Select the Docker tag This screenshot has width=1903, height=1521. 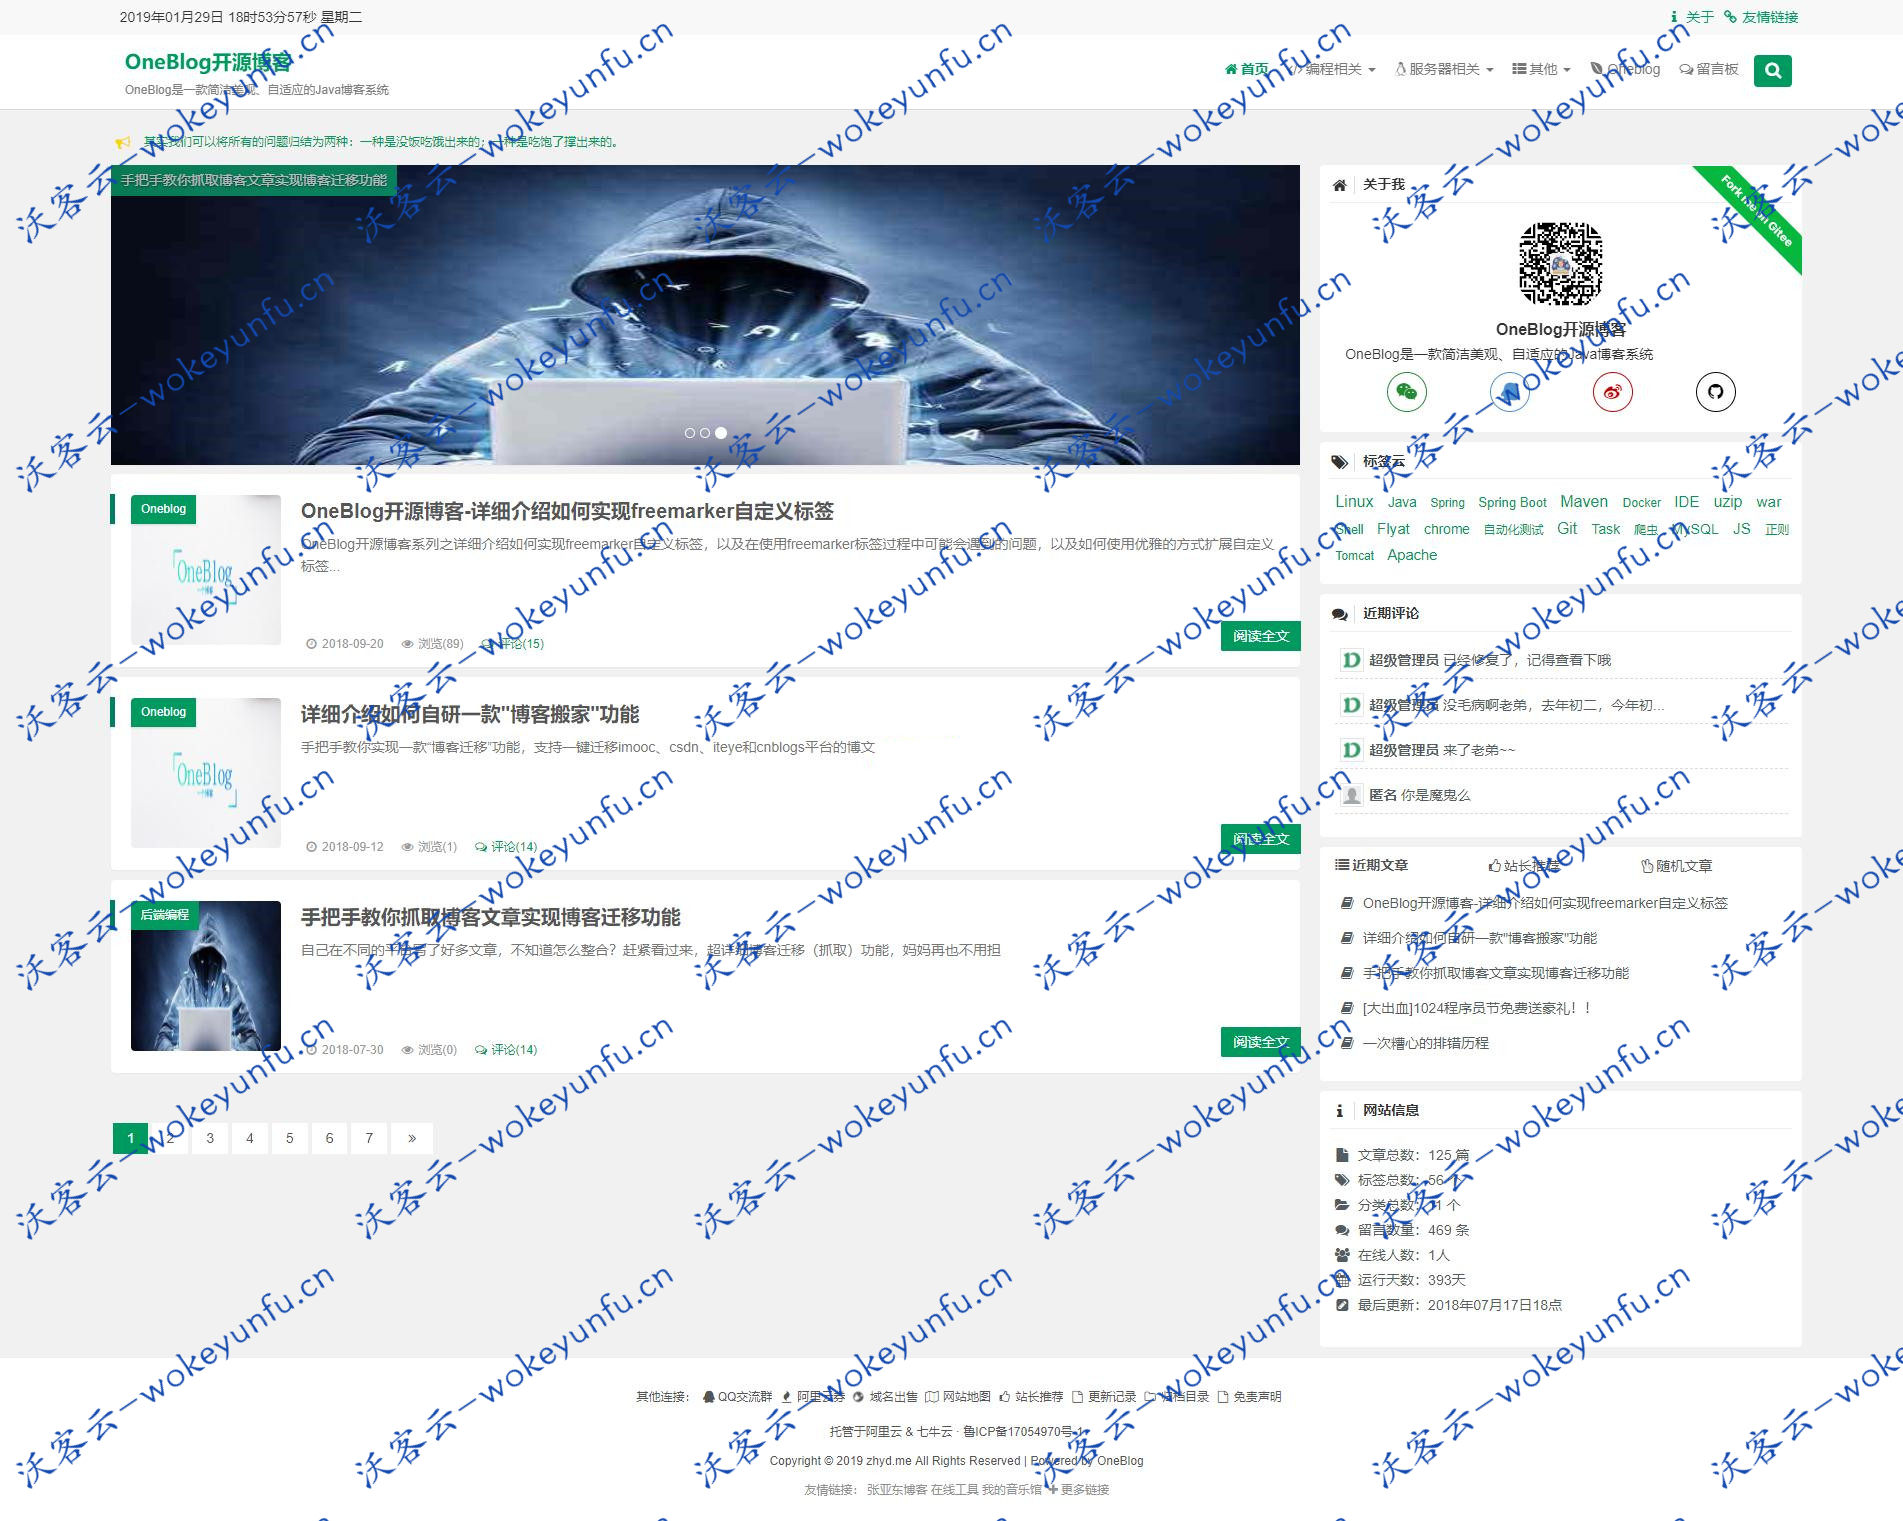coord(1641,503)
